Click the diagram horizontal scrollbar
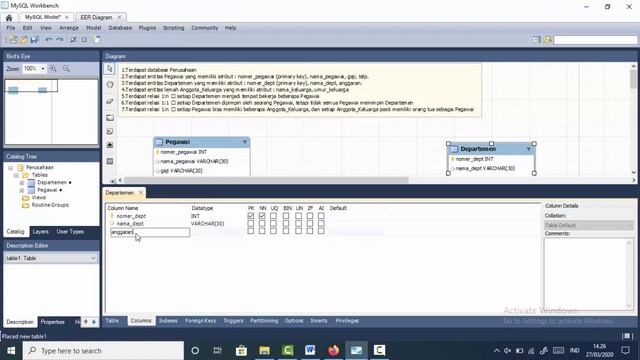The image size is (640, 360). tap(266, 180)
